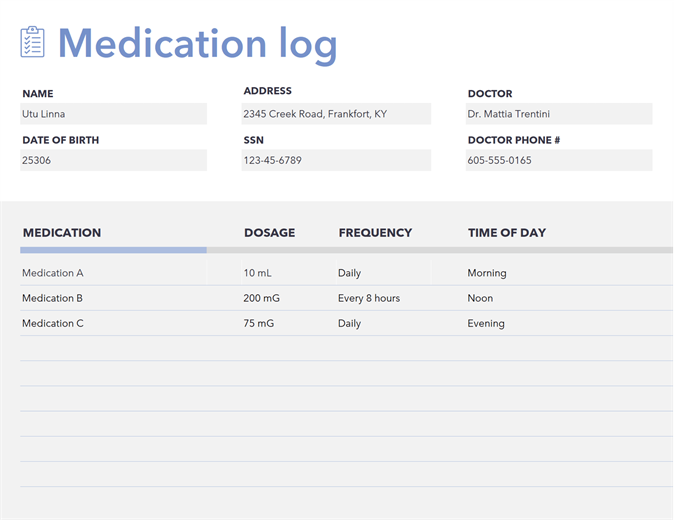
Task: Click the address field 2345 Creek Road
Action: 335,114
